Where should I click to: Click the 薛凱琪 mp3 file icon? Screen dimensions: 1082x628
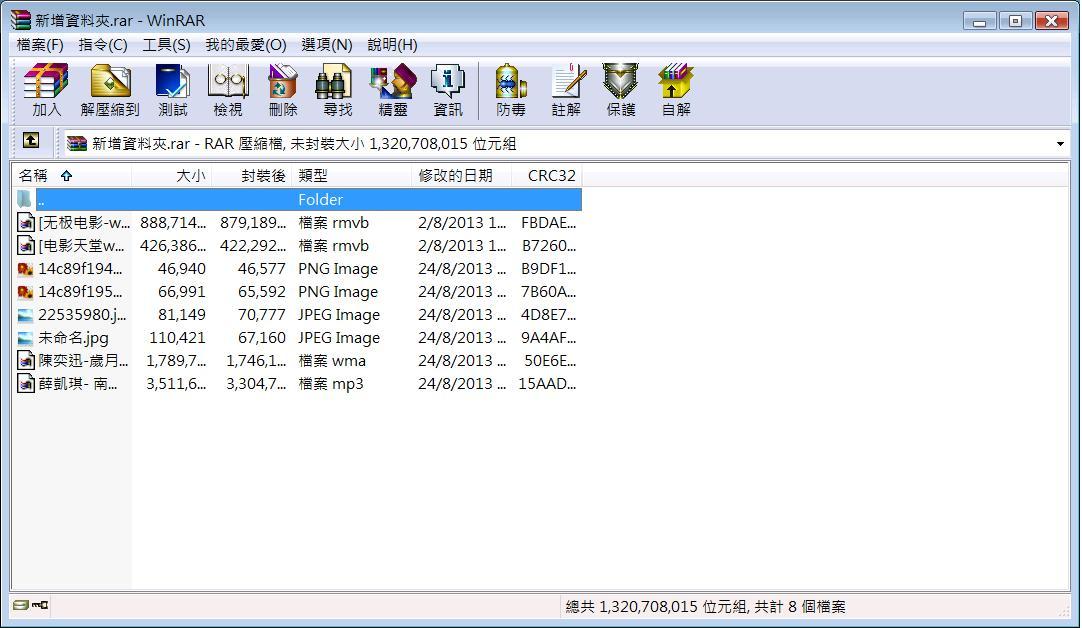pos(26,383)
